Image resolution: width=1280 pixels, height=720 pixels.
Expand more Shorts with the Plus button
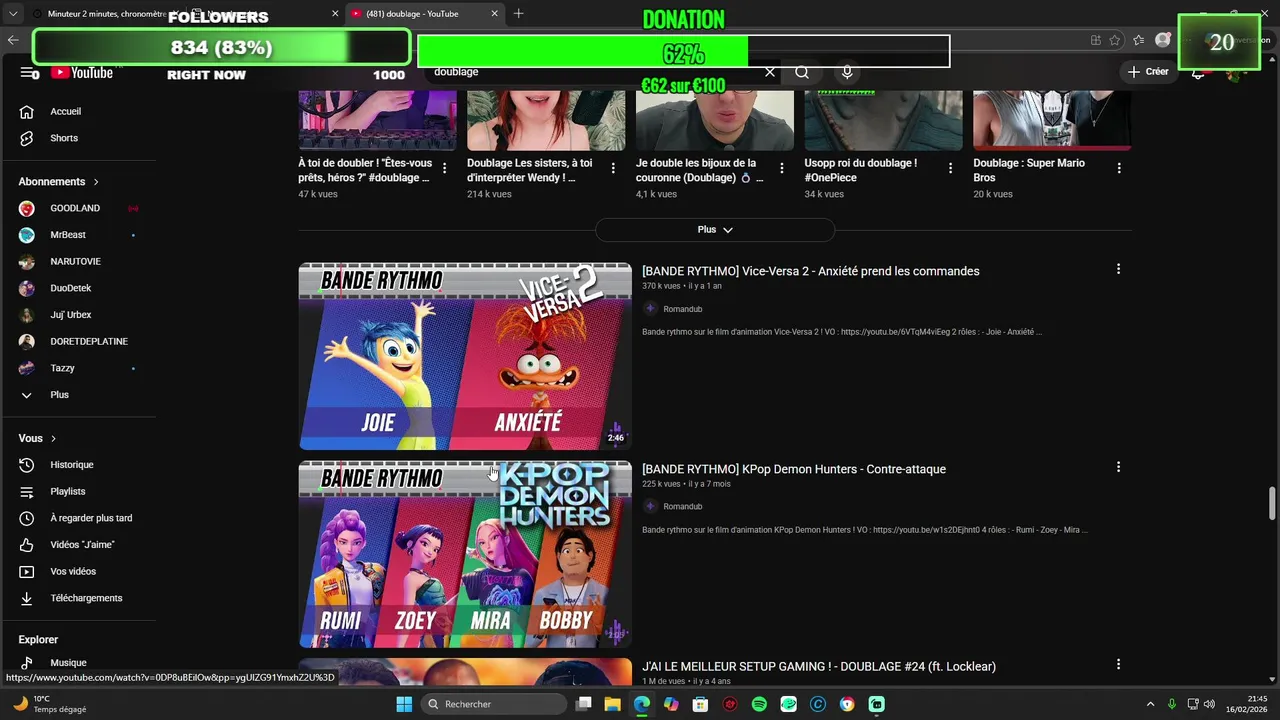[715, 230]
